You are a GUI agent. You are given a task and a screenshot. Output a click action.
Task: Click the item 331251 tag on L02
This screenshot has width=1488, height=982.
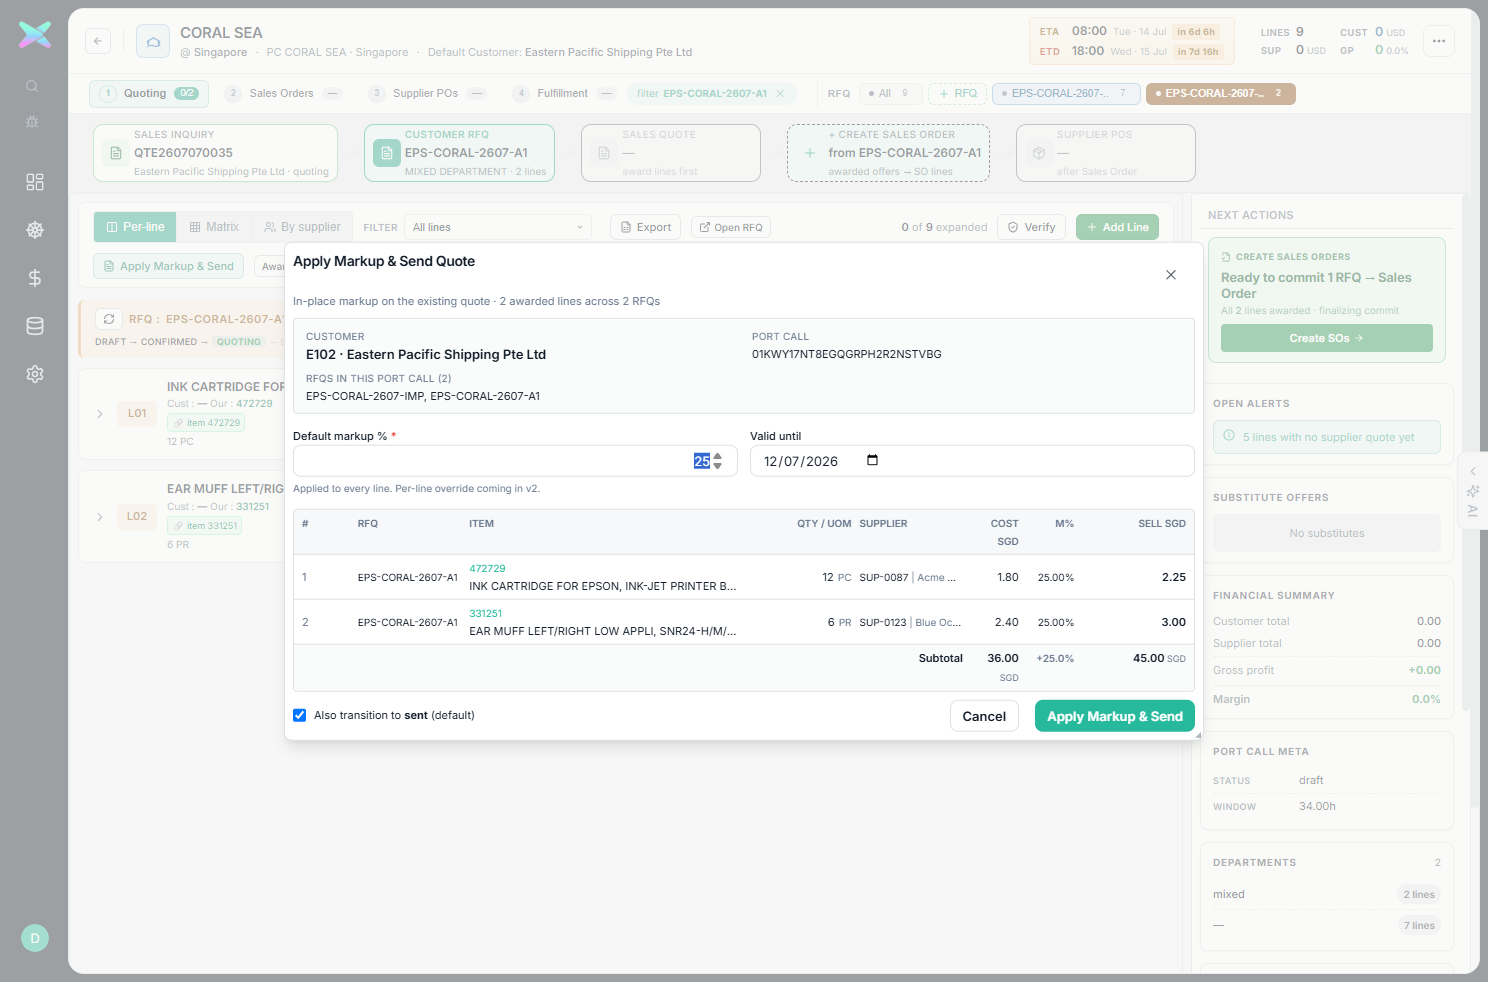[x=205, y=526]
